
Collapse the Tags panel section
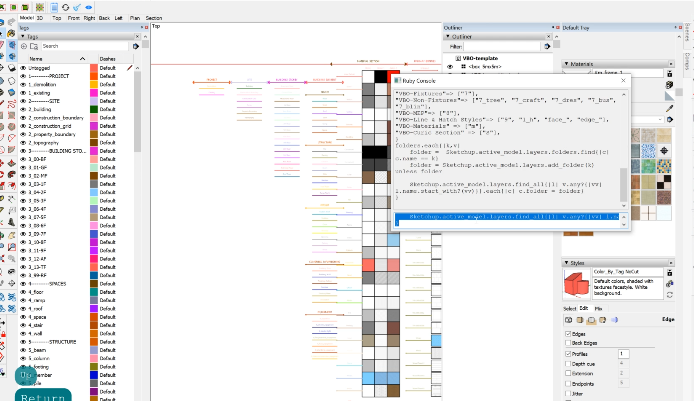(x=23, y=35)
